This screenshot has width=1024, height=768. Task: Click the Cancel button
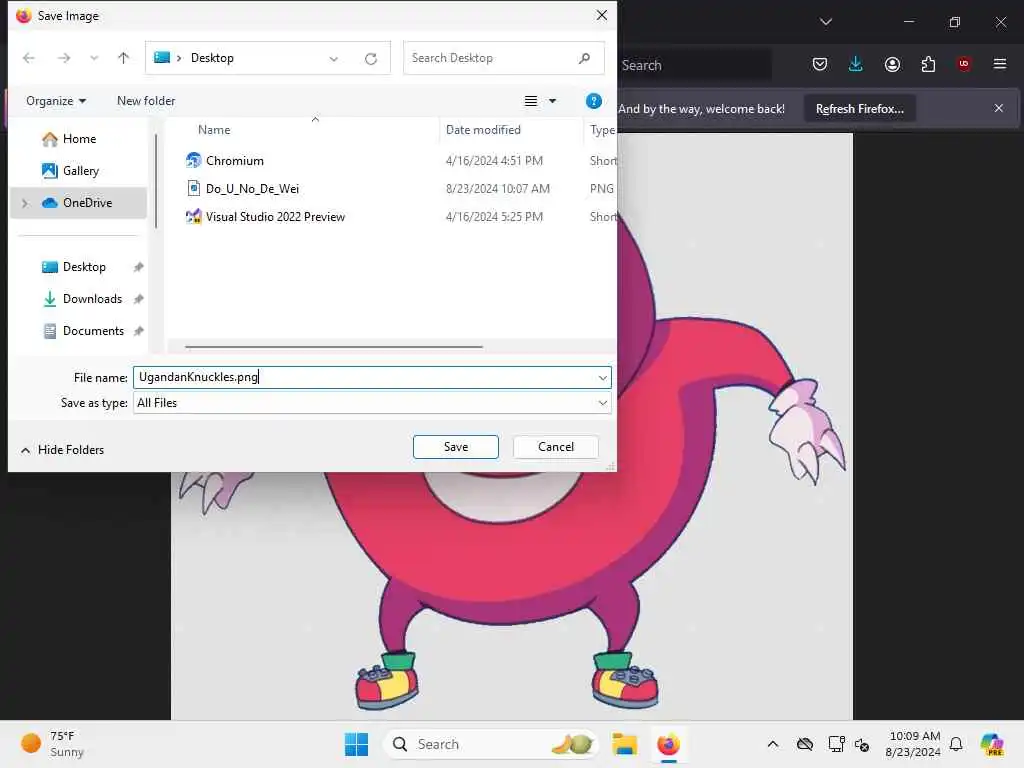pyautogui.click(x=556, y=447)
